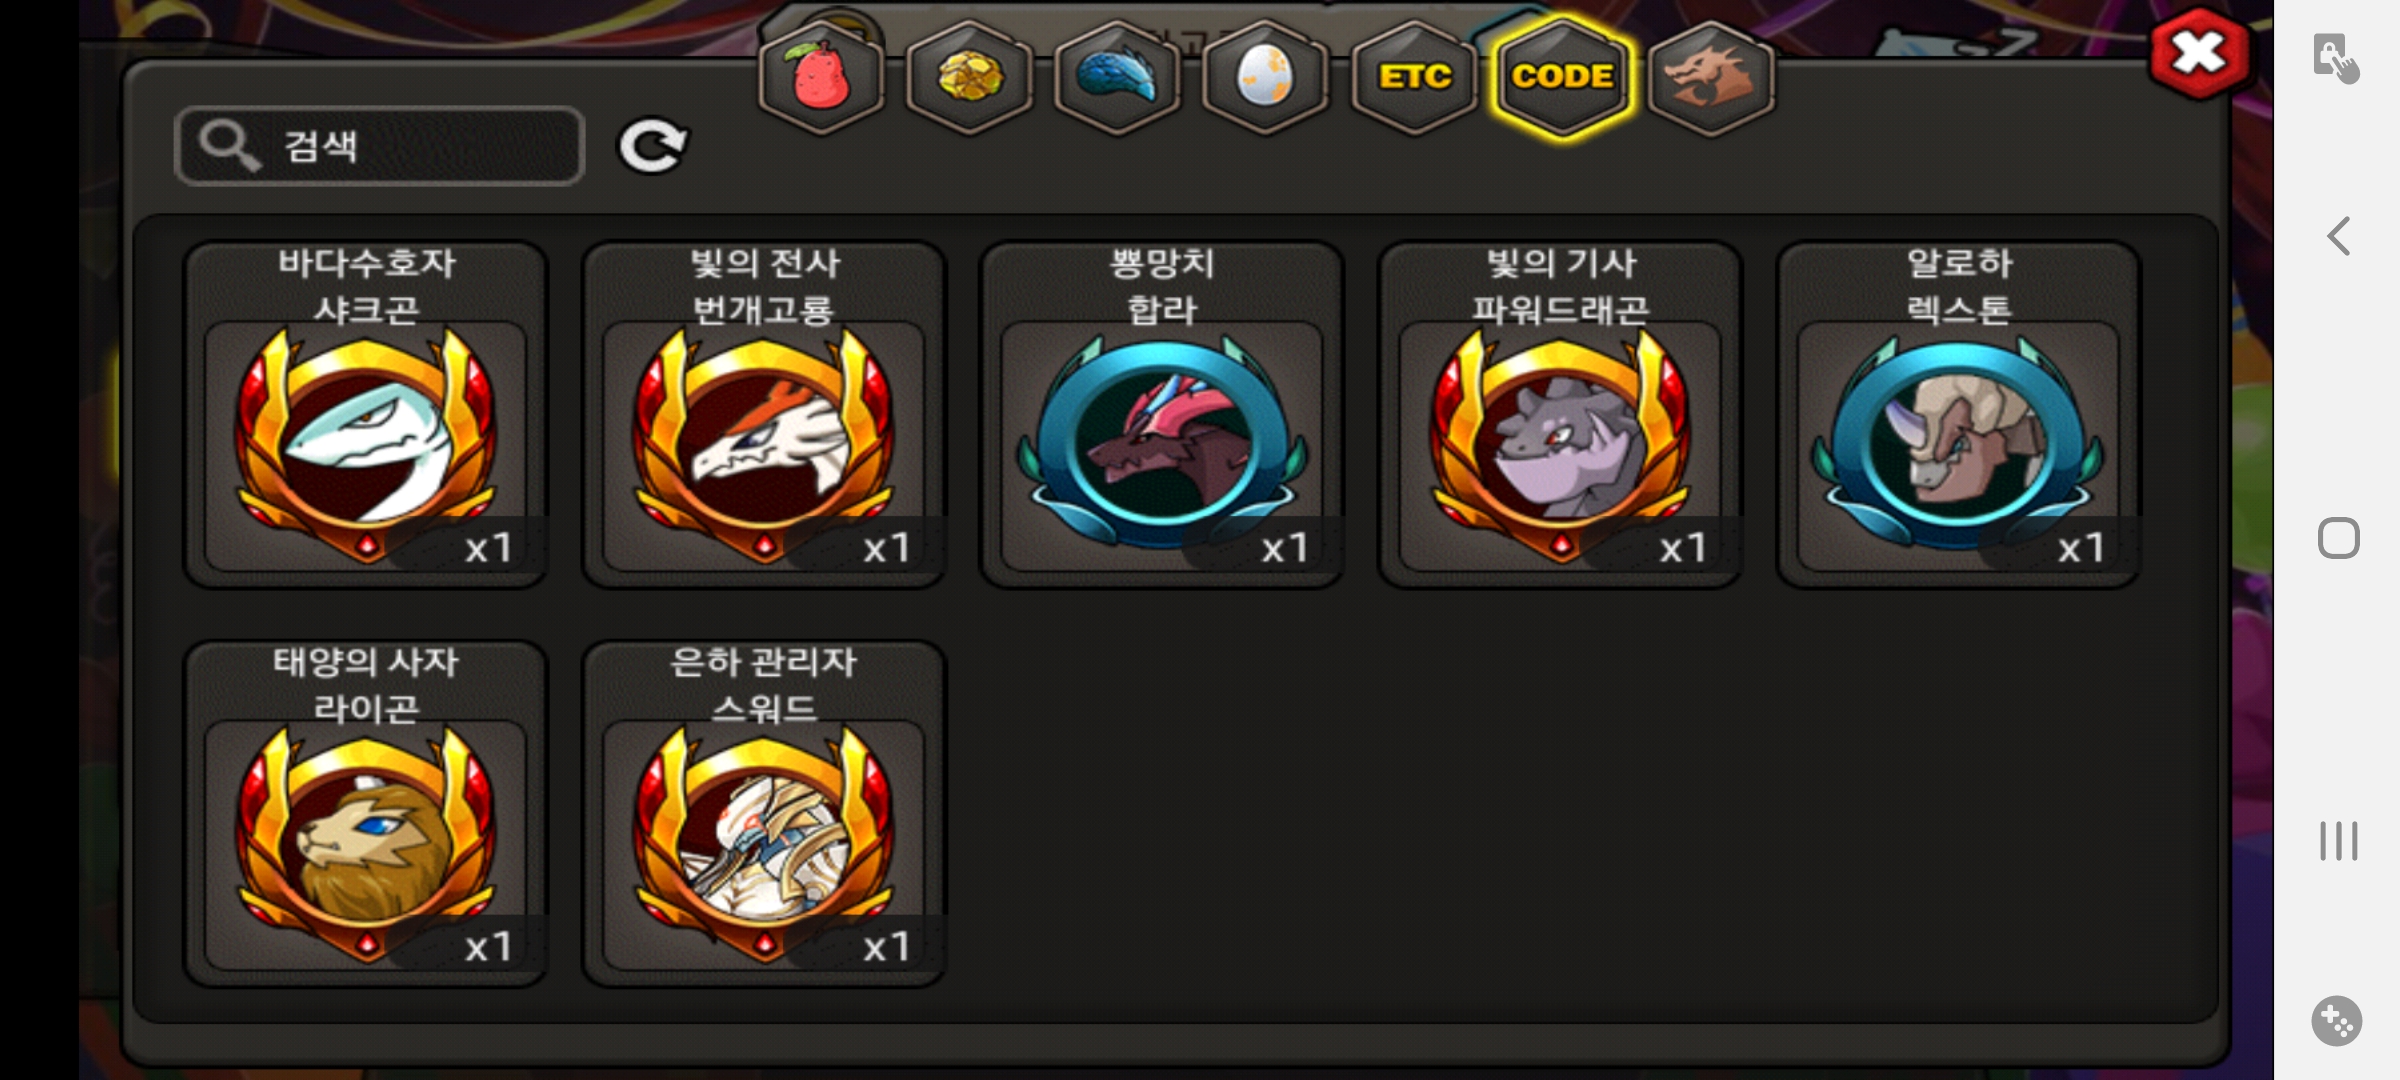Pick the 빛의 기사 파워드래곤 item
This screenshot has height=1080, width=2400.
tap(1560, 414)
